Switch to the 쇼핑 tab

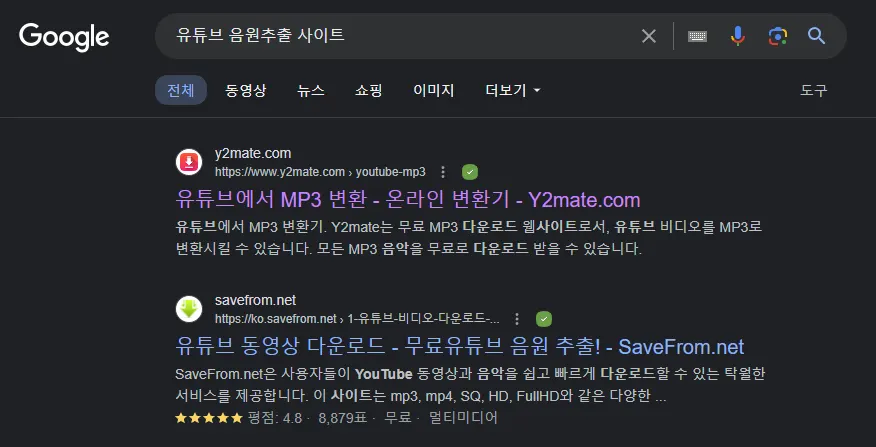coord(369,91)
